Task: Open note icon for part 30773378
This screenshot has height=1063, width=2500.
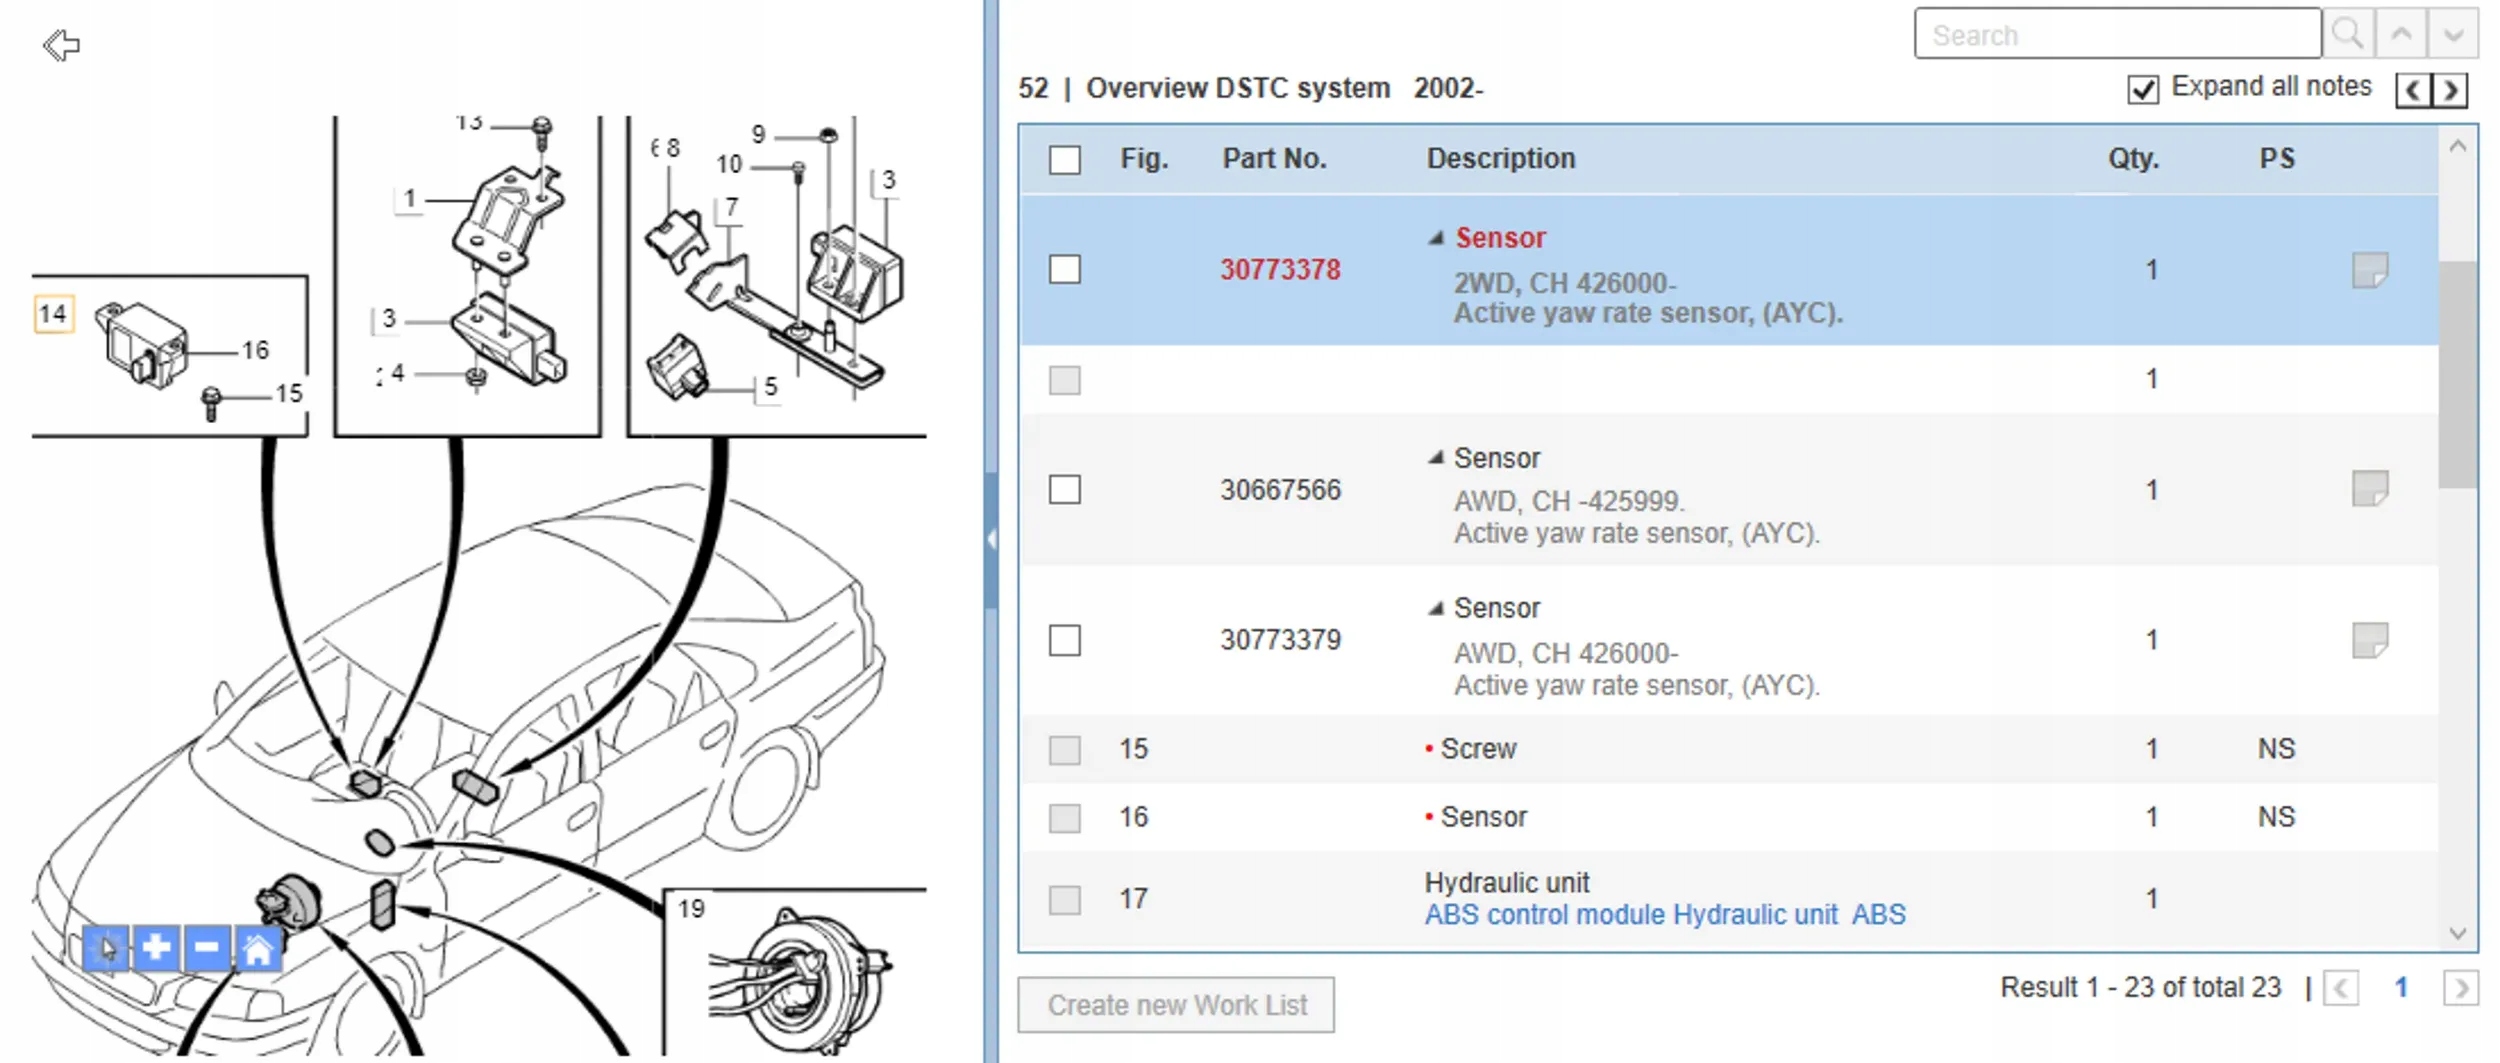Action: [x=2369, y=270]
